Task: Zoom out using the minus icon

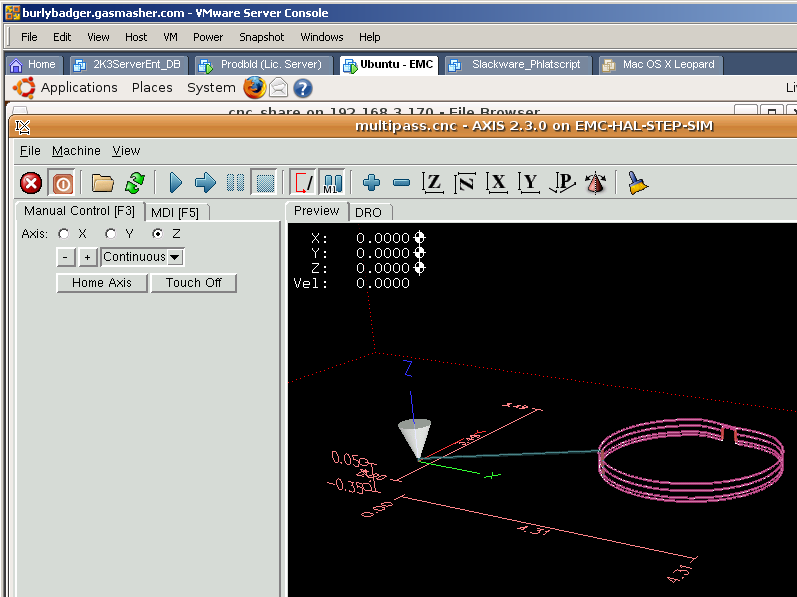Action: 401,183
